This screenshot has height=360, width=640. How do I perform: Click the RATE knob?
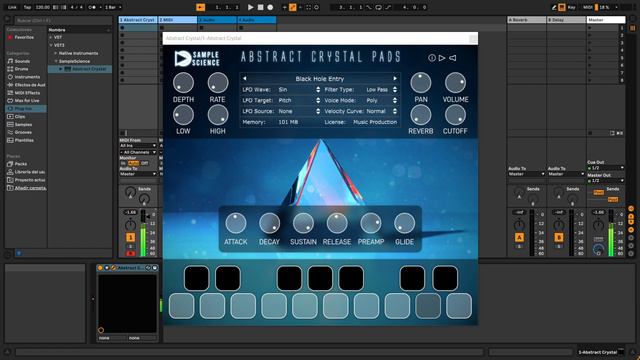pos(218,83)
